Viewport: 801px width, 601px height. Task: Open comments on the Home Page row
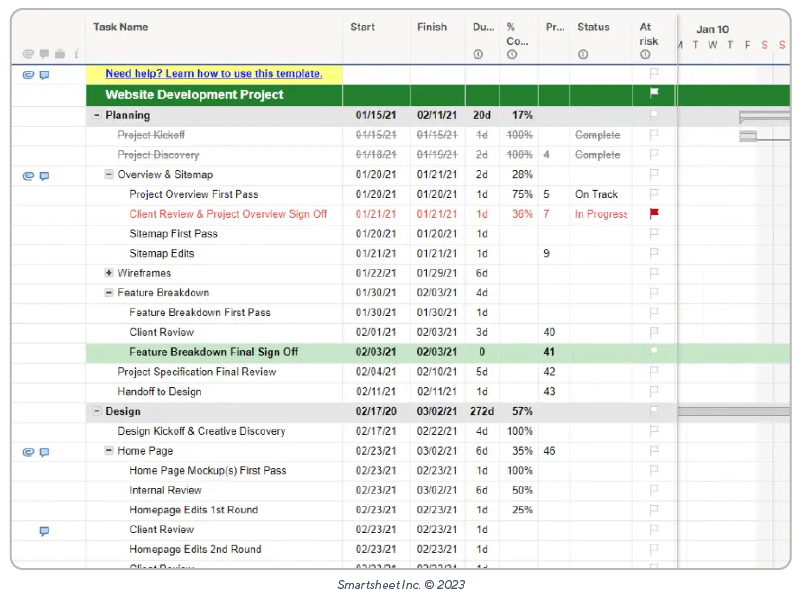(44, 452)
